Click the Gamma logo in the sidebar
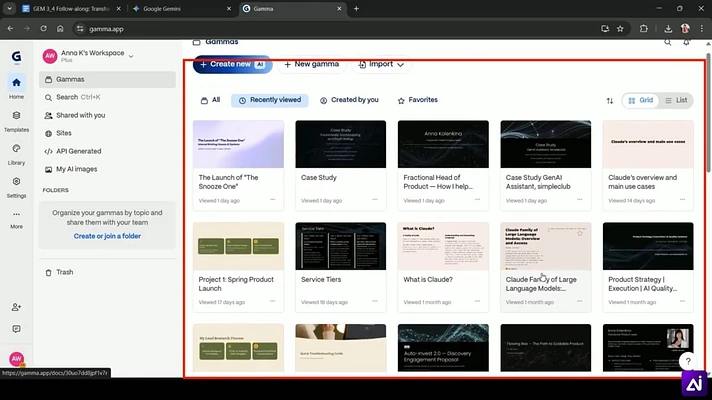The height and width of the screenshot is (400, 712). (x=16, y=57)
